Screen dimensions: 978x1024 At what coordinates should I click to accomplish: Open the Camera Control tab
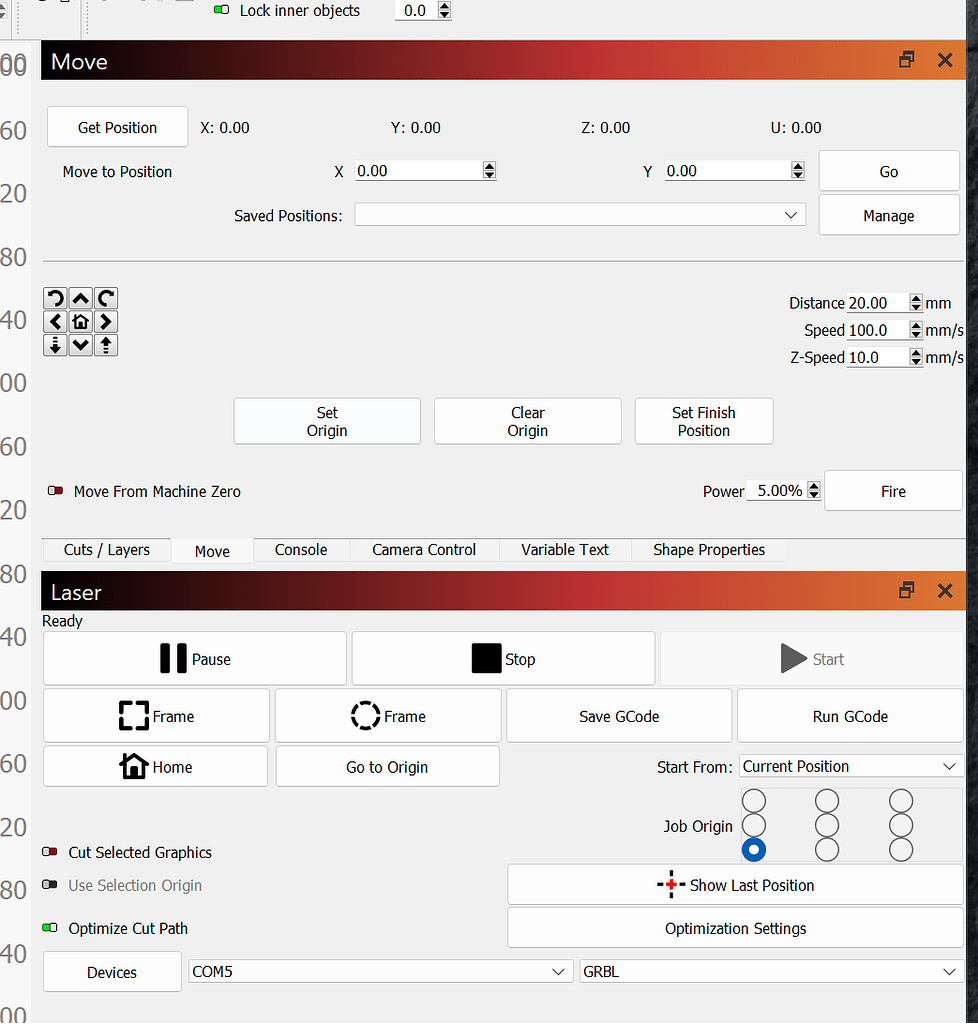coord(424,549)
